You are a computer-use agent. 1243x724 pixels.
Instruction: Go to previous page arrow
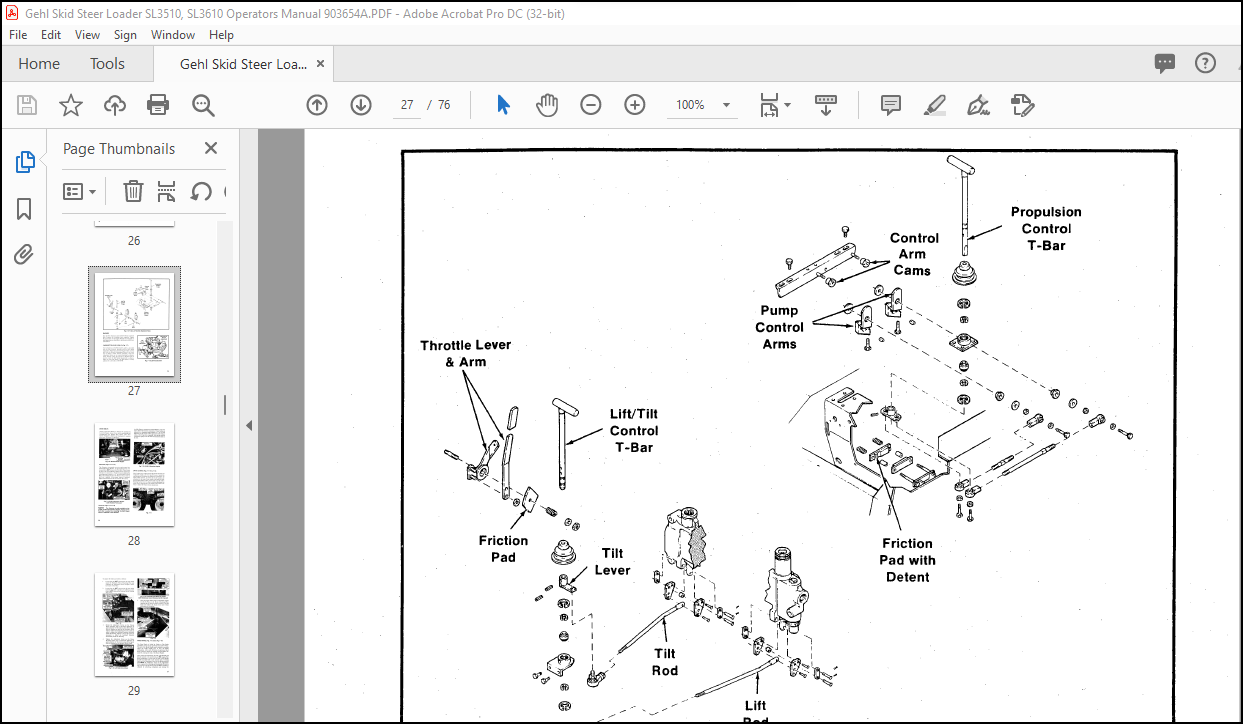tap(317, 105)
